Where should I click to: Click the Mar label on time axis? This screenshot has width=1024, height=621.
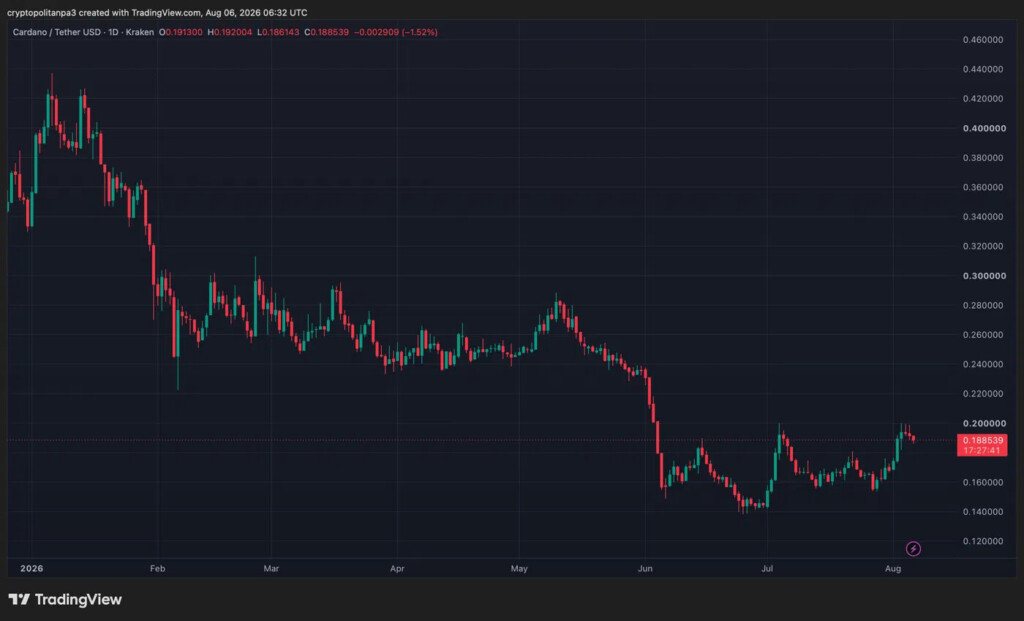271,569
